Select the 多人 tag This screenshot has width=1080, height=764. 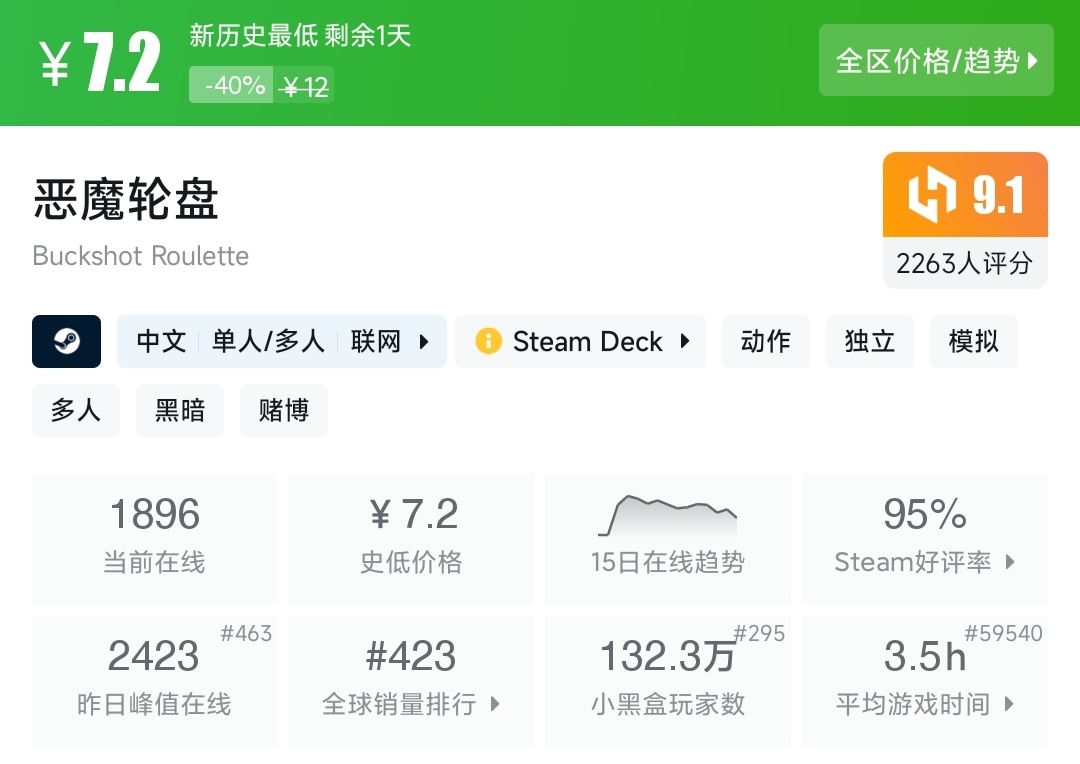point(76,410)
